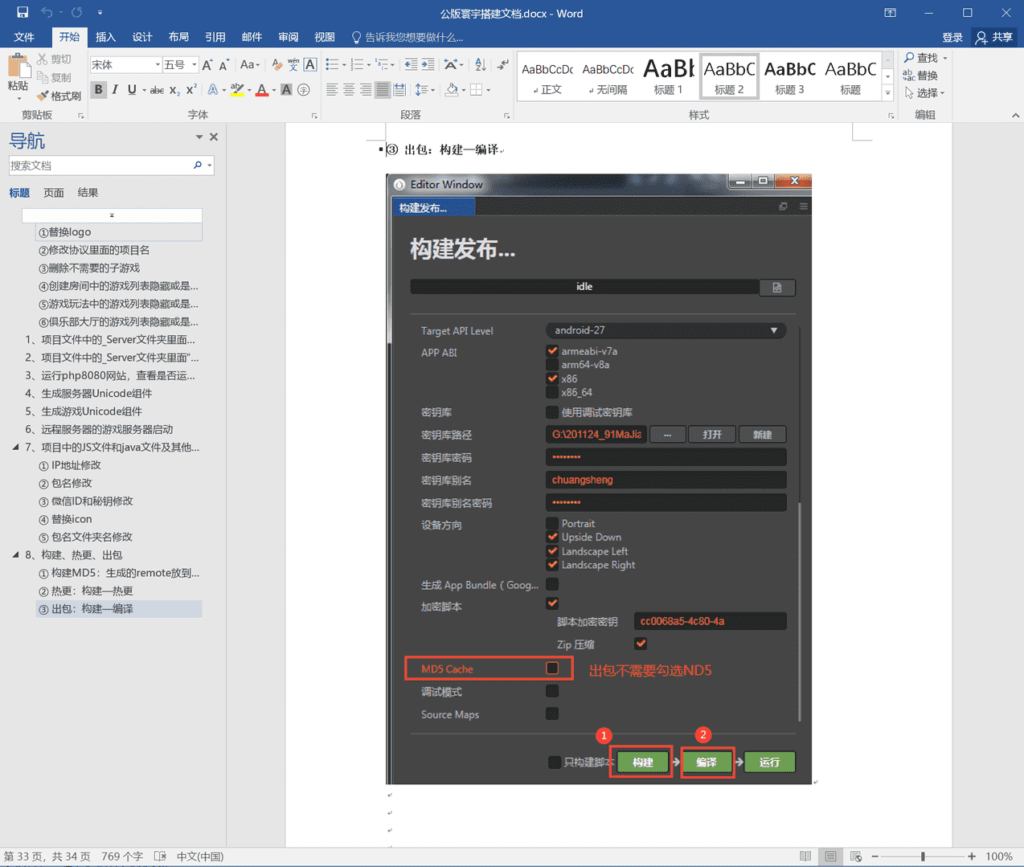Apply the 标题 1 heading style
1024x867 pixels.
(x=667, y=77)
